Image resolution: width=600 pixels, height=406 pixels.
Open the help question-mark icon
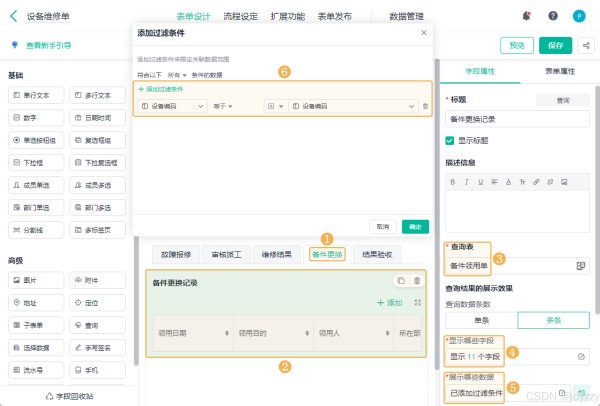click(x=553, y=16)
